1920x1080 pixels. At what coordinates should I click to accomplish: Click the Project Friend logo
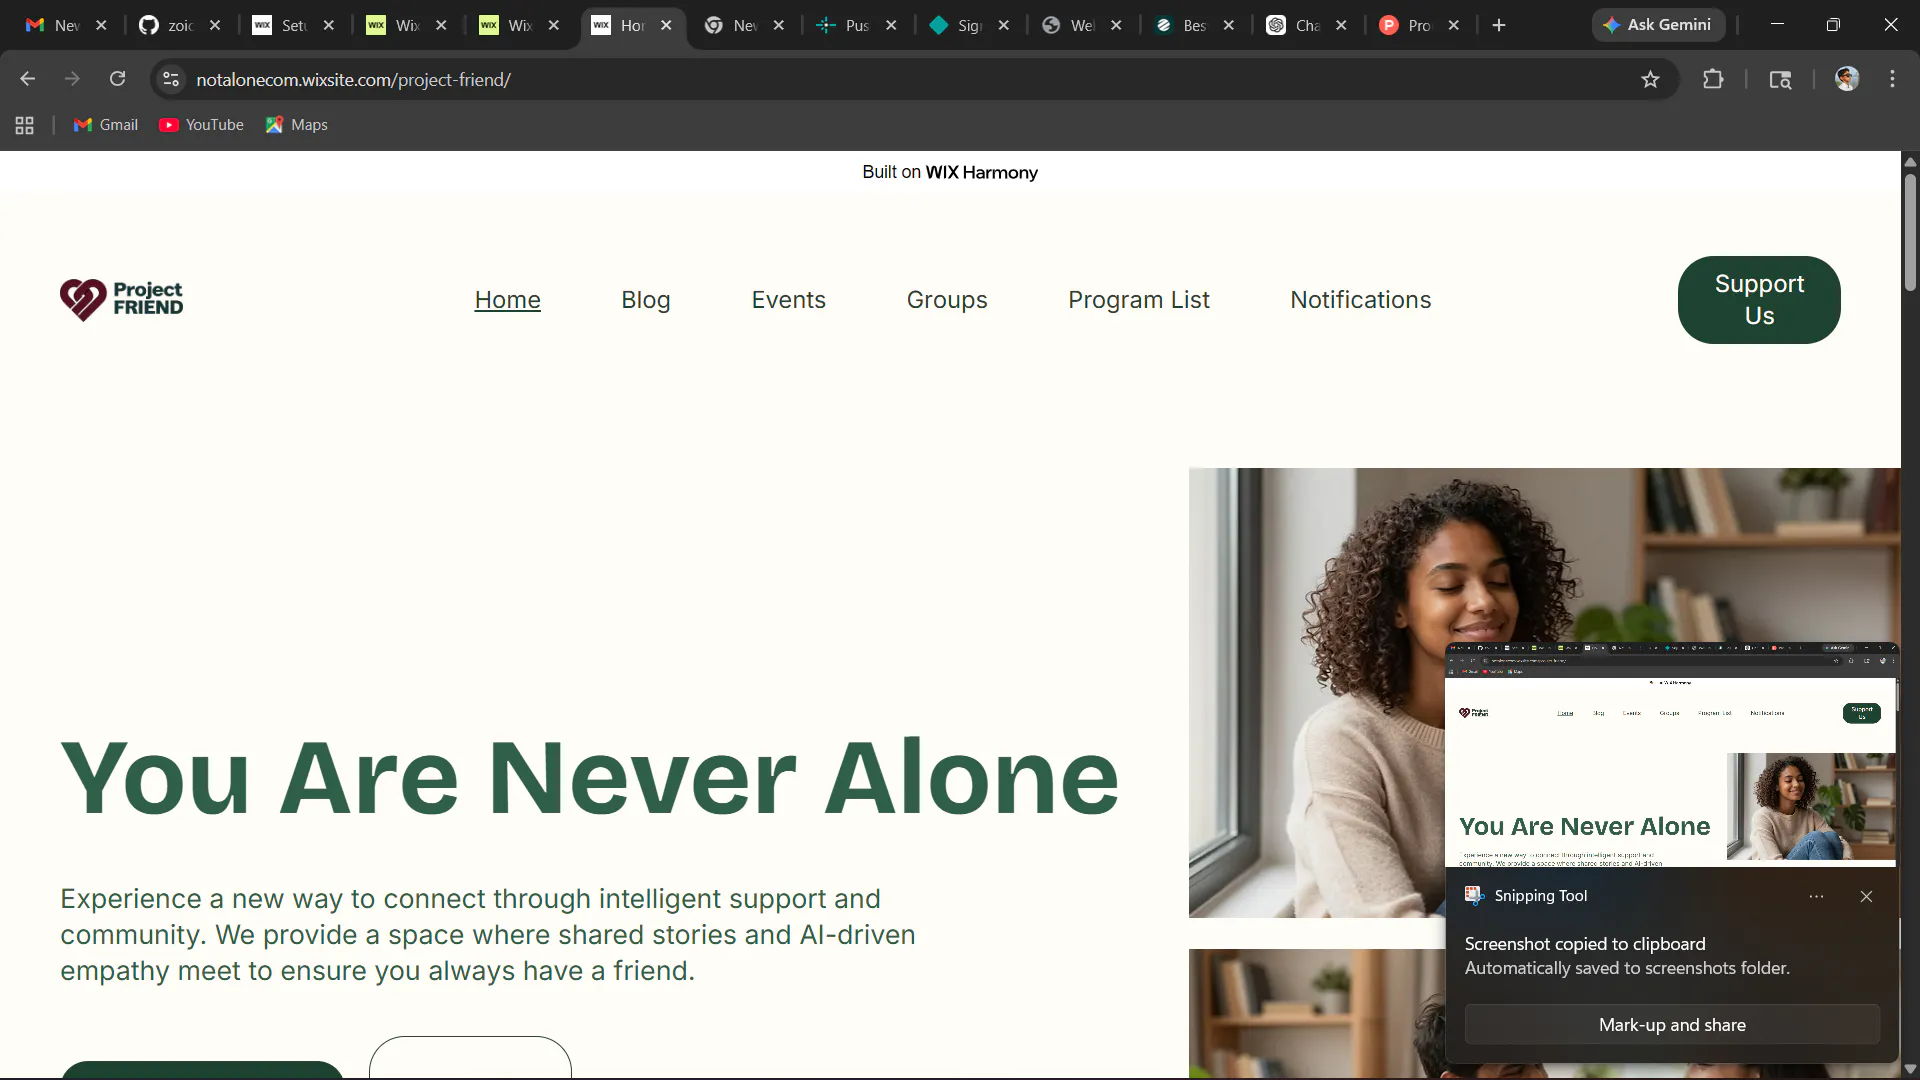click(x=121, y=300)
